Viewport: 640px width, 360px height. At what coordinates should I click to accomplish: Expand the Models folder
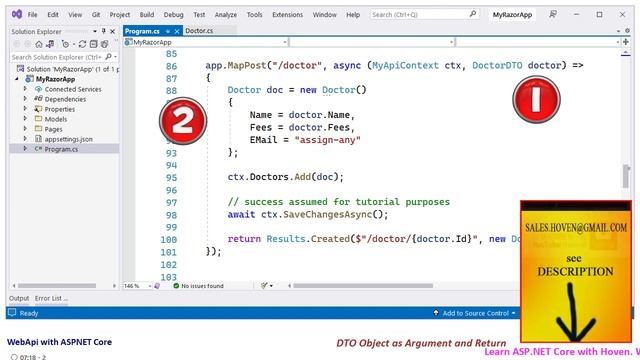coord(25,119)
